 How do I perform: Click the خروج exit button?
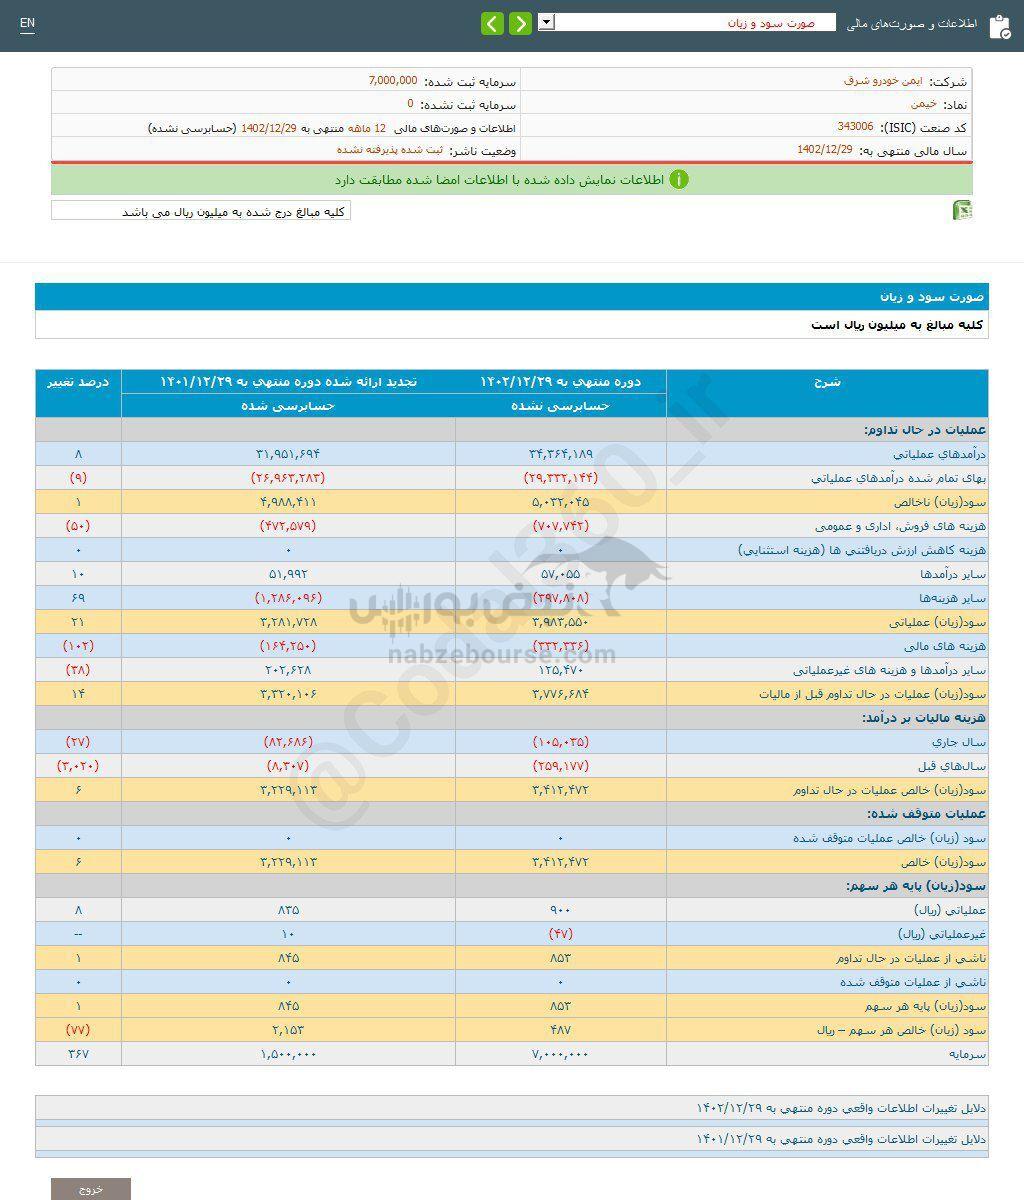pos(91,1189)
